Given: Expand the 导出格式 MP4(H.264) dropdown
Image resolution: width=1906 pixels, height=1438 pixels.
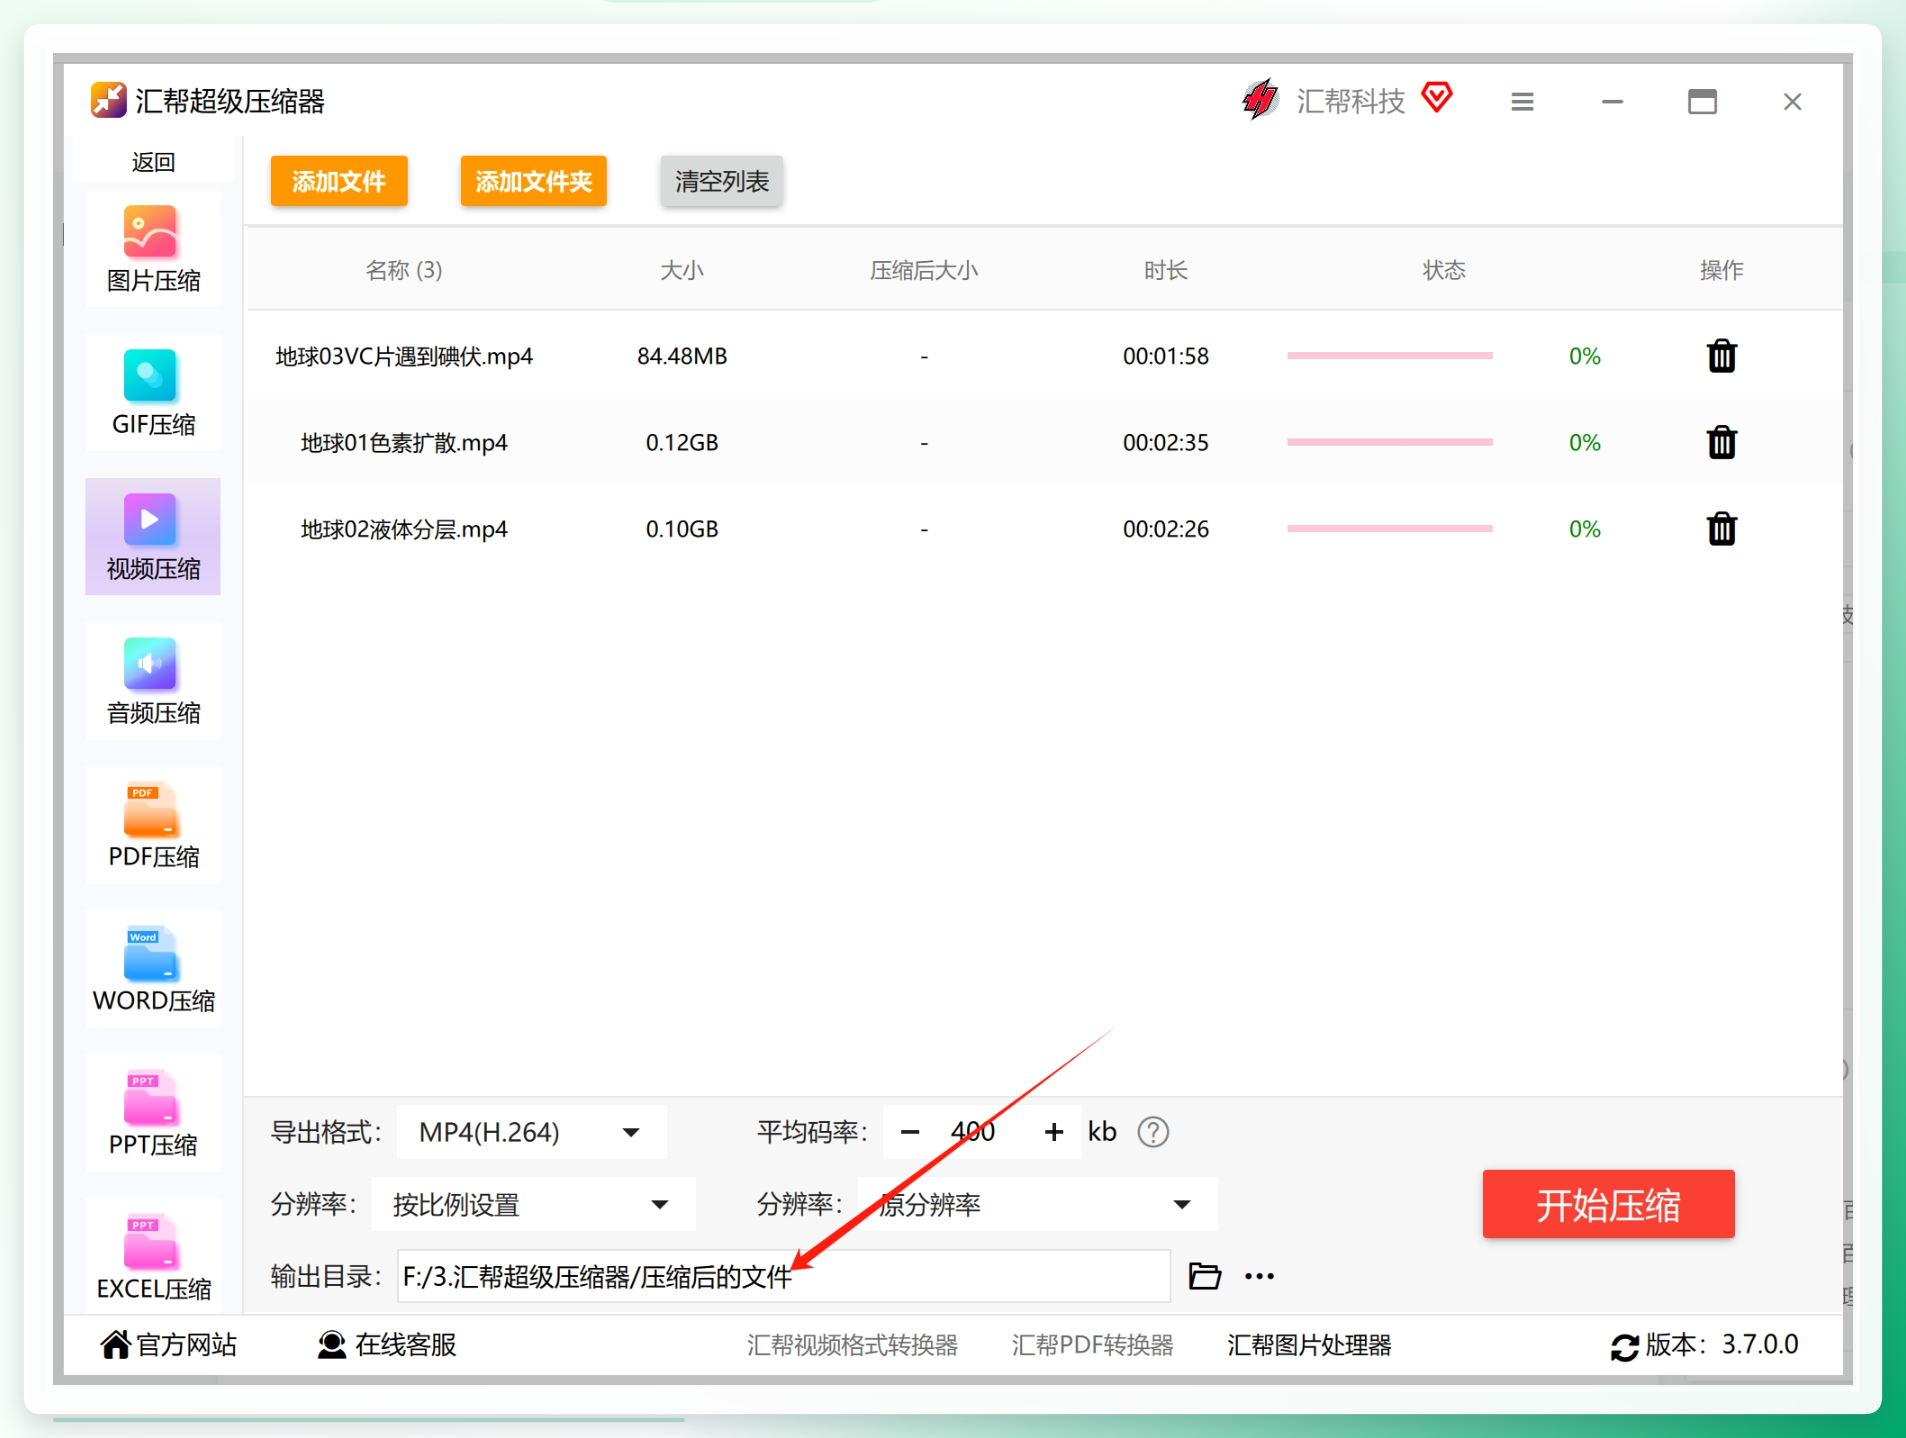Looking at the screenshot, I should (531, 1132).
